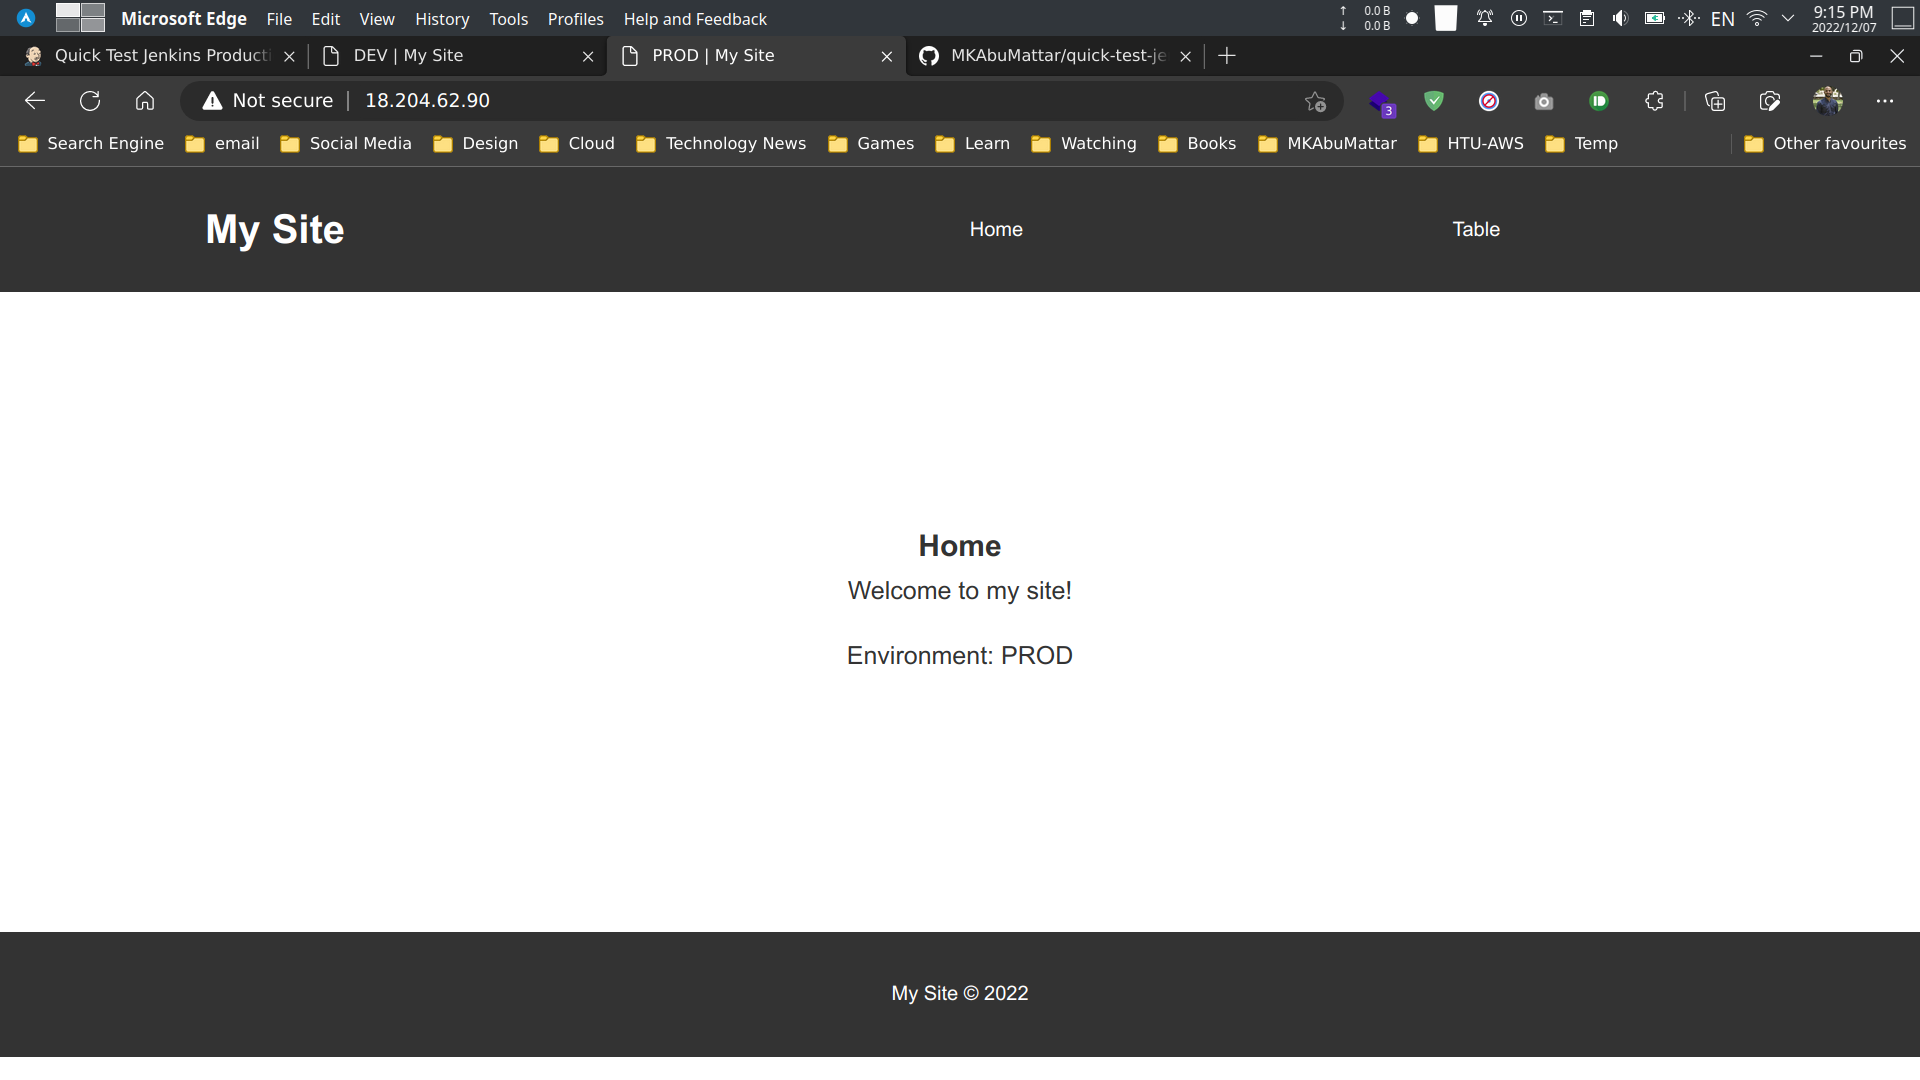
Task: Open the Table page link
Action: point(1476,229)
